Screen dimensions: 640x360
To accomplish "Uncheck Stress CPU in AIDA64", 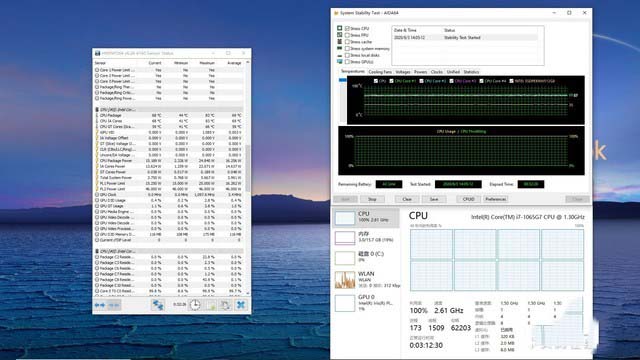I will click(x=347, y=29).
